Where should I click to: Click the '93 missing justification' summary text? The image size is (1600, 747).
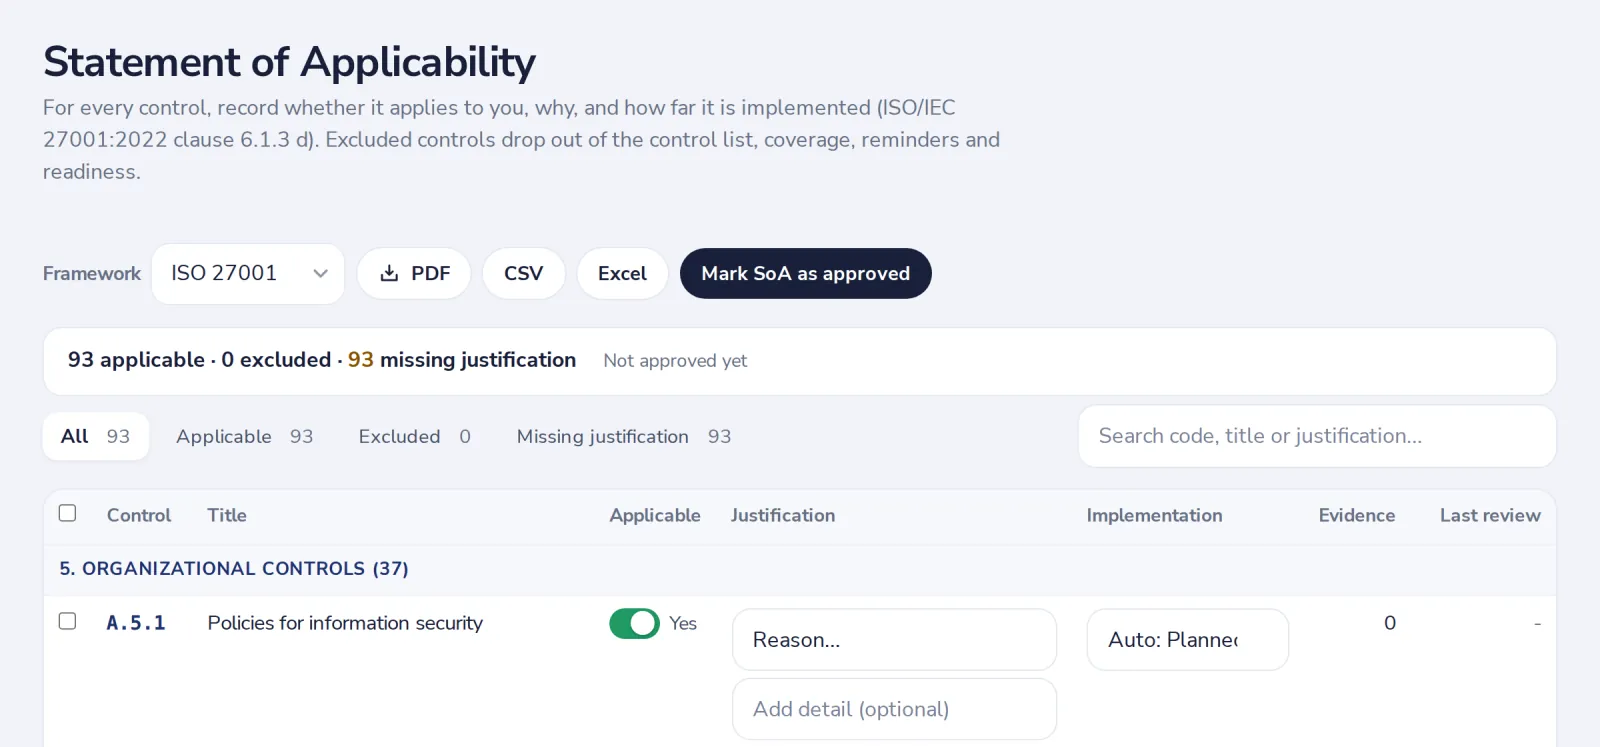462,360
